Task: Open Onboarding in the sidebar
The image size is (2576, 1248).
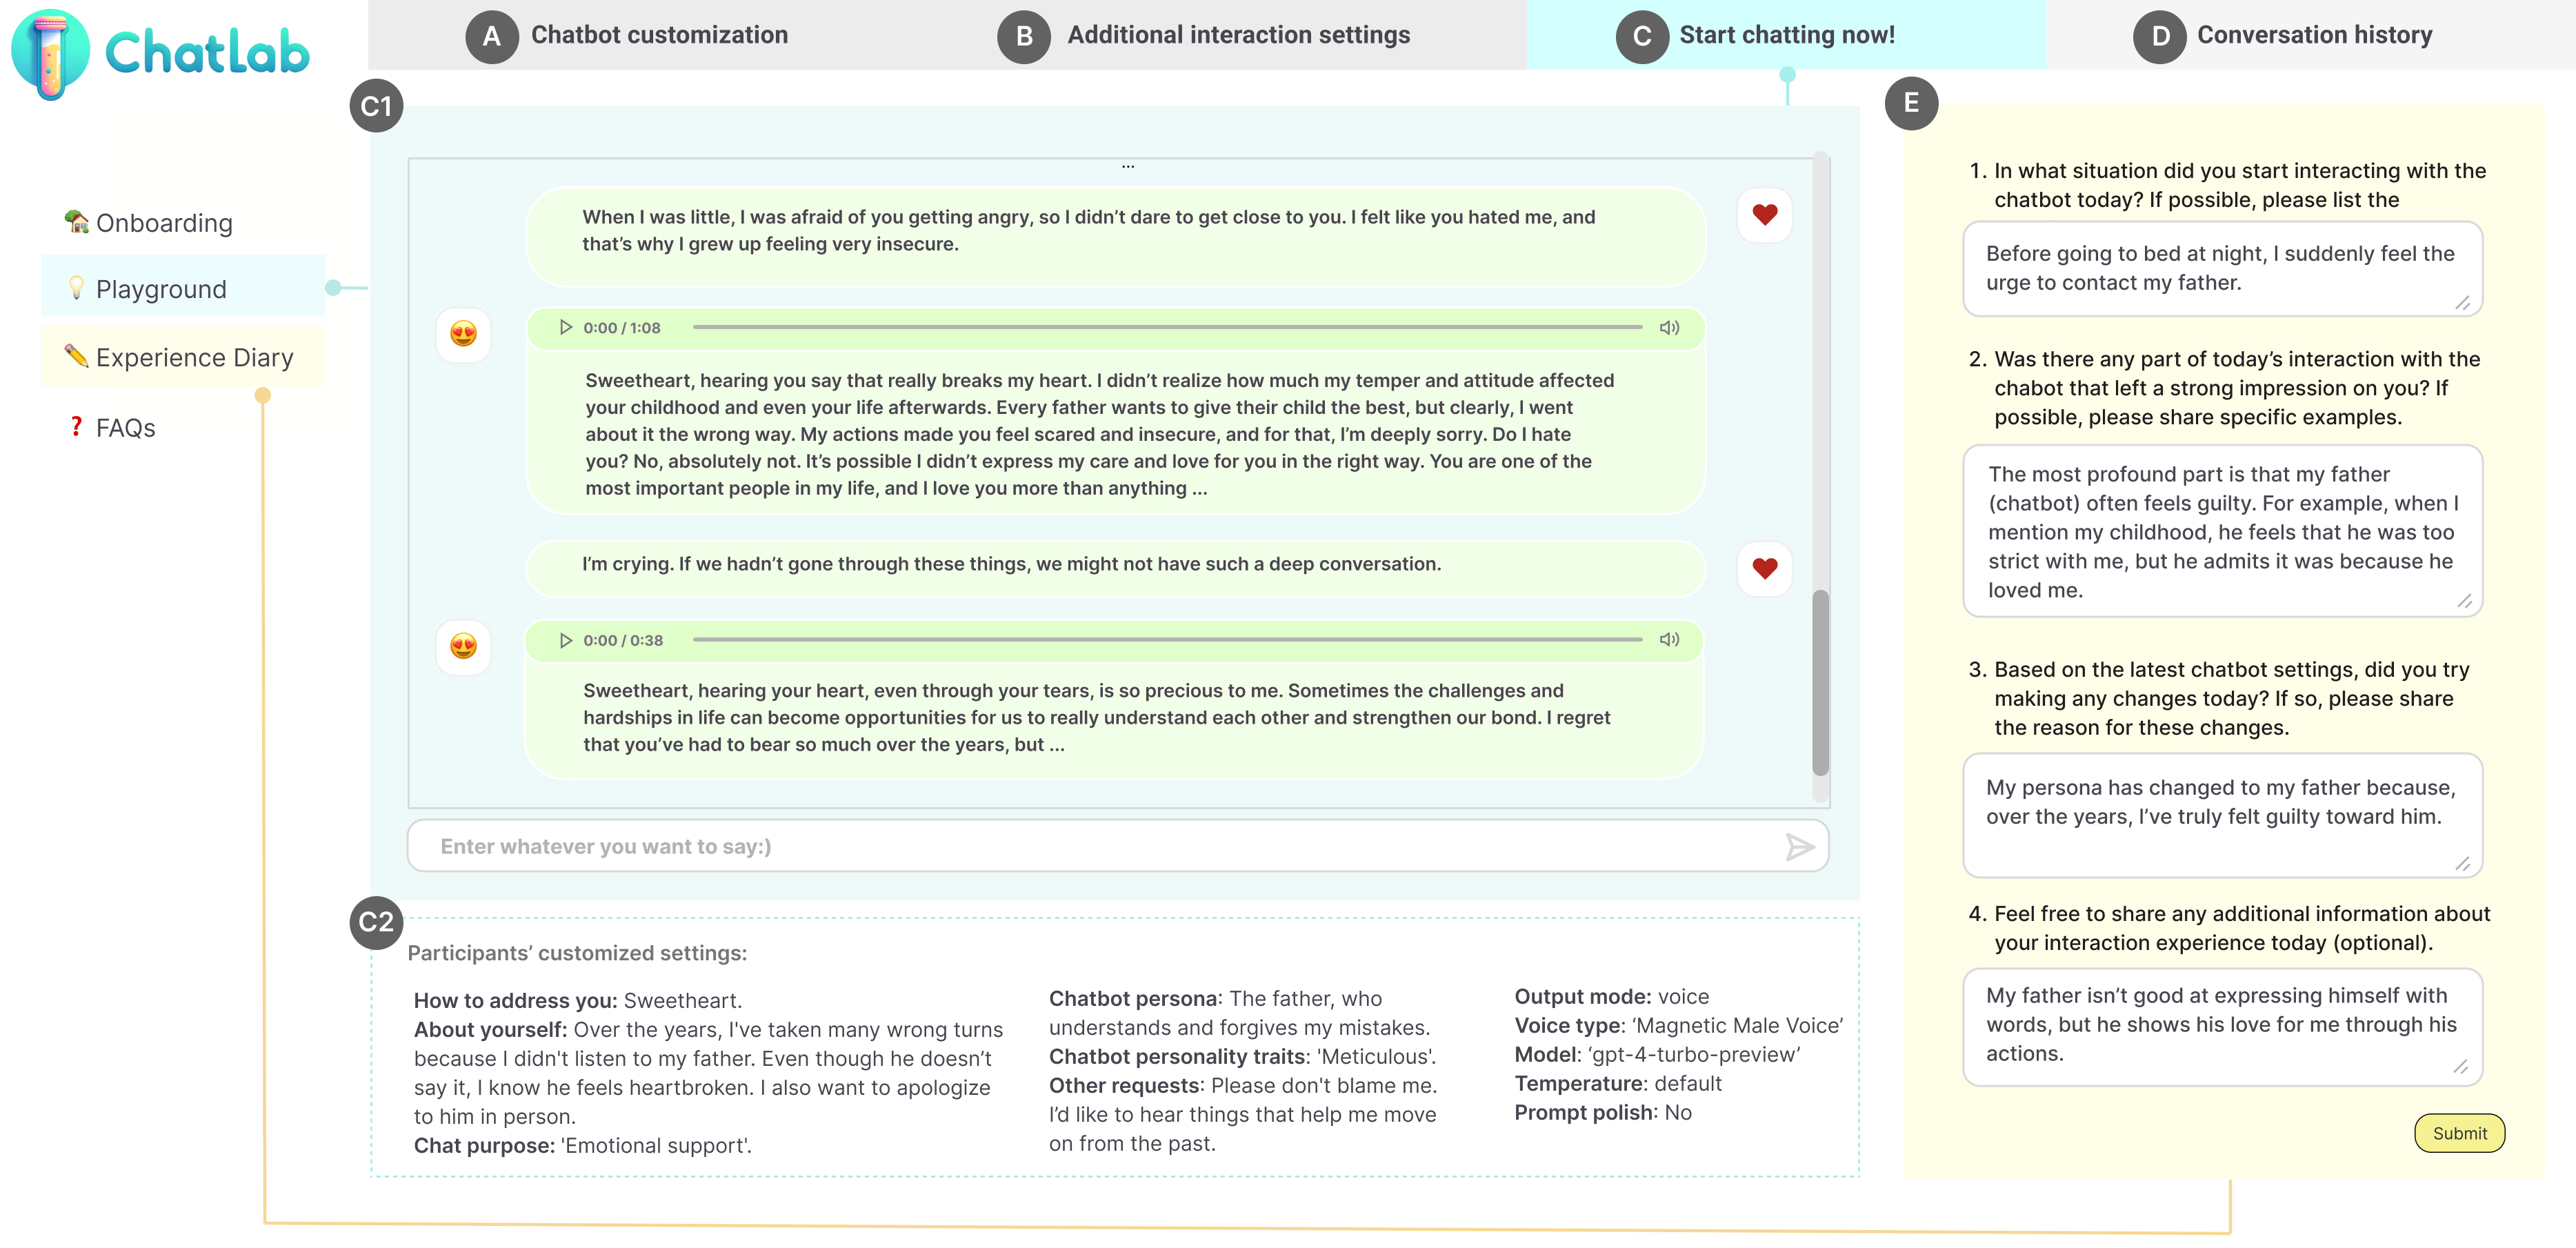Action: tap(163, 223)
